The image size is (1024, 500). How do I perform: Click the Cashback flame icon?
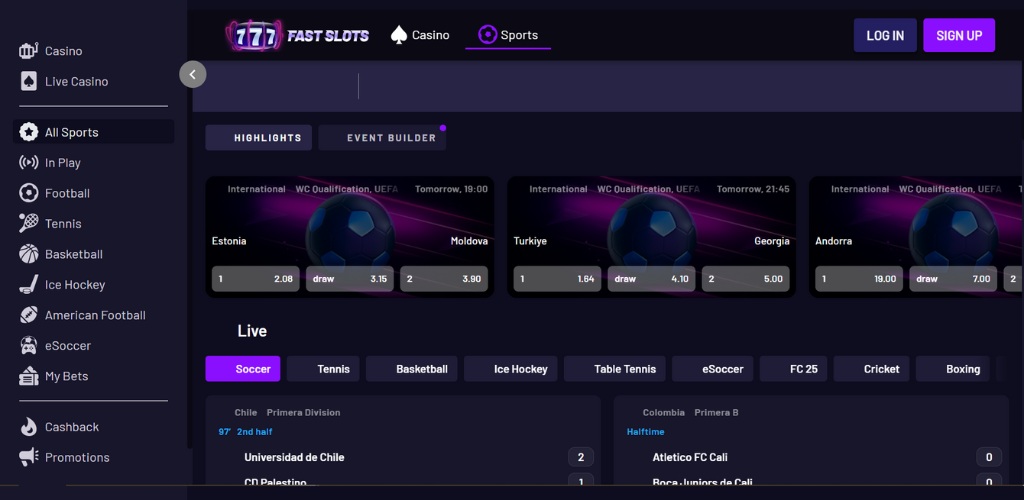28,427
